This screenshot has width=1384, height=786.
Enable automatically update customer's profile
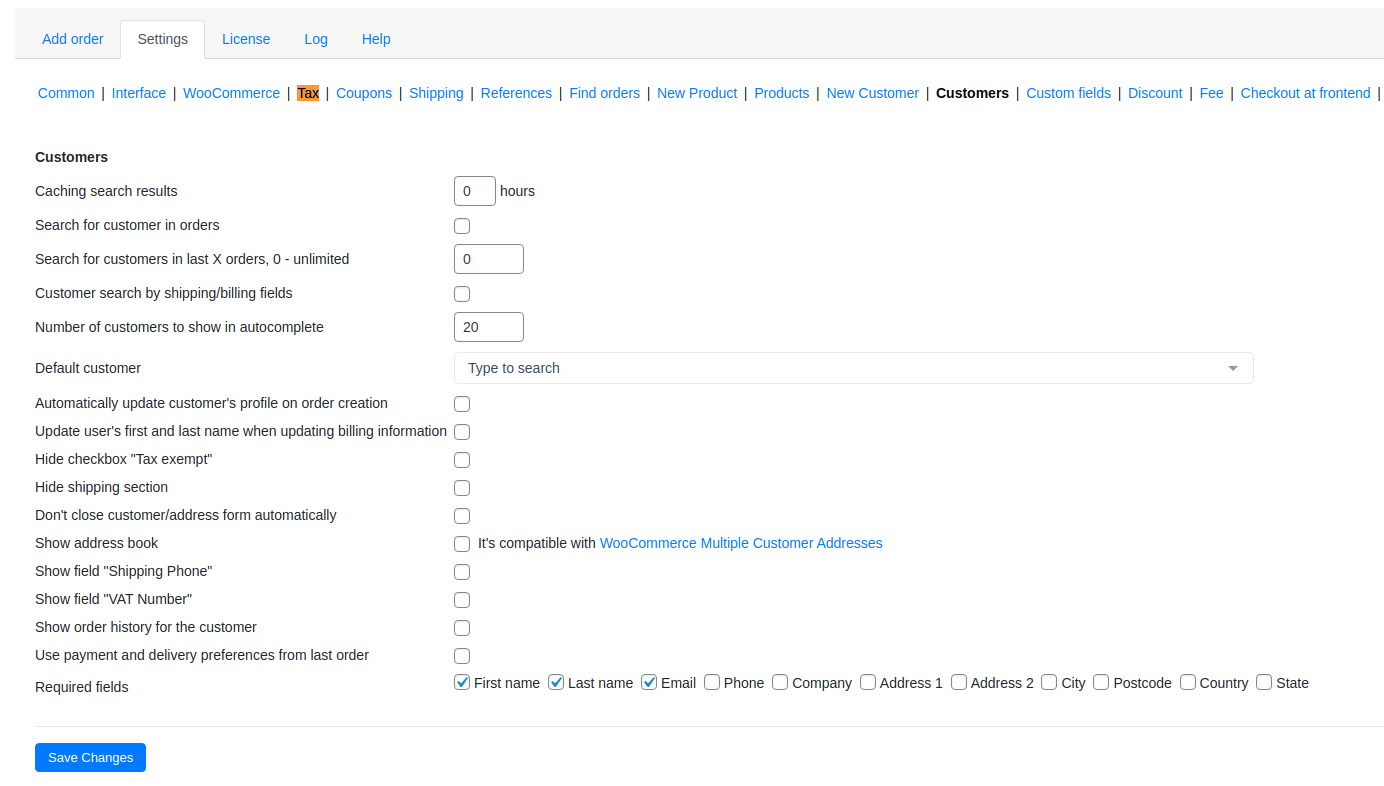(x=462, y=404)
